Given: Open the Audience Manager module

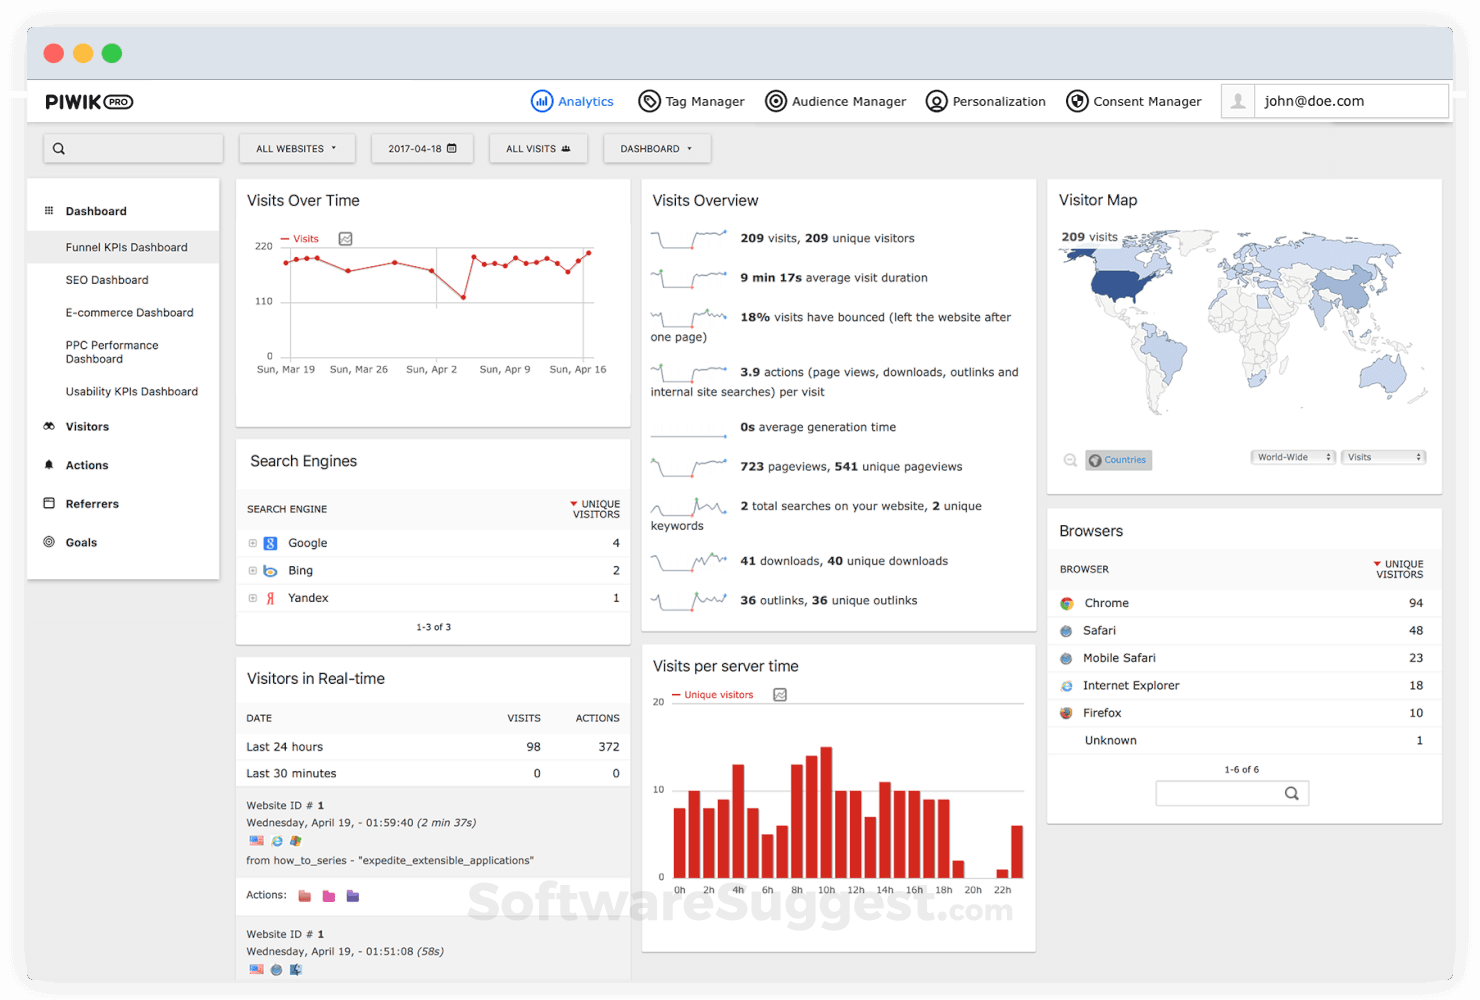Looking at the screenshot, I should 835,101.
